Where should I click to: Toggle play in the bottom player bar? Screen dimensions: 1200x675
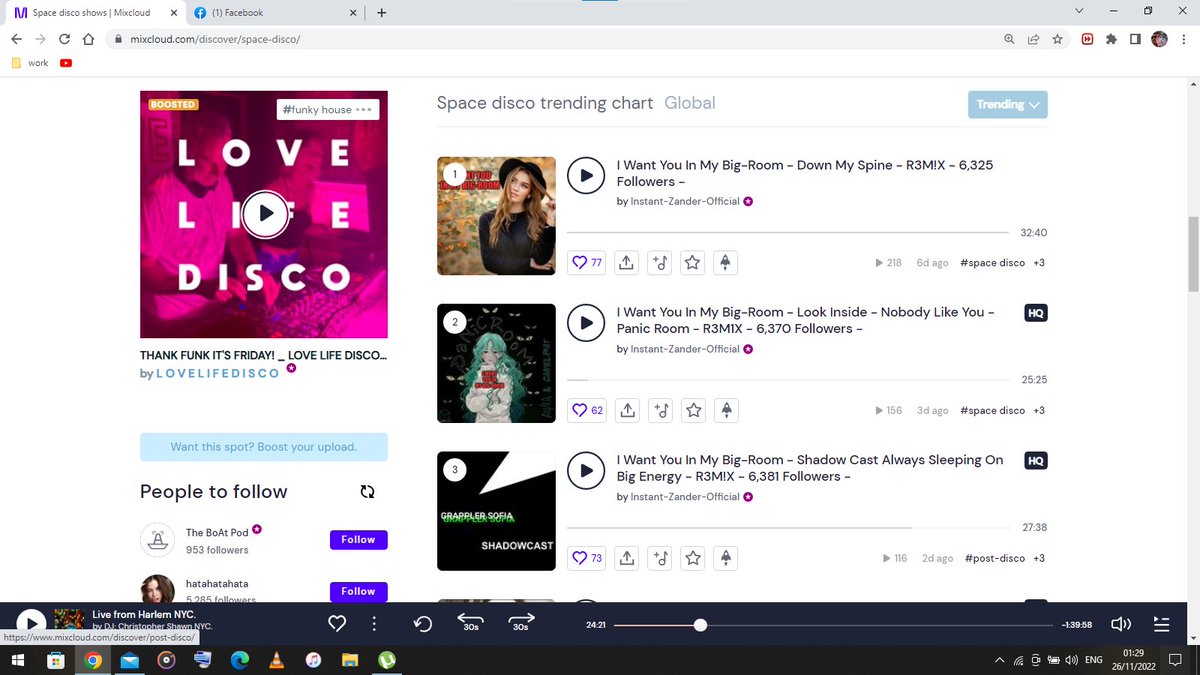click(x=31, y=624)
